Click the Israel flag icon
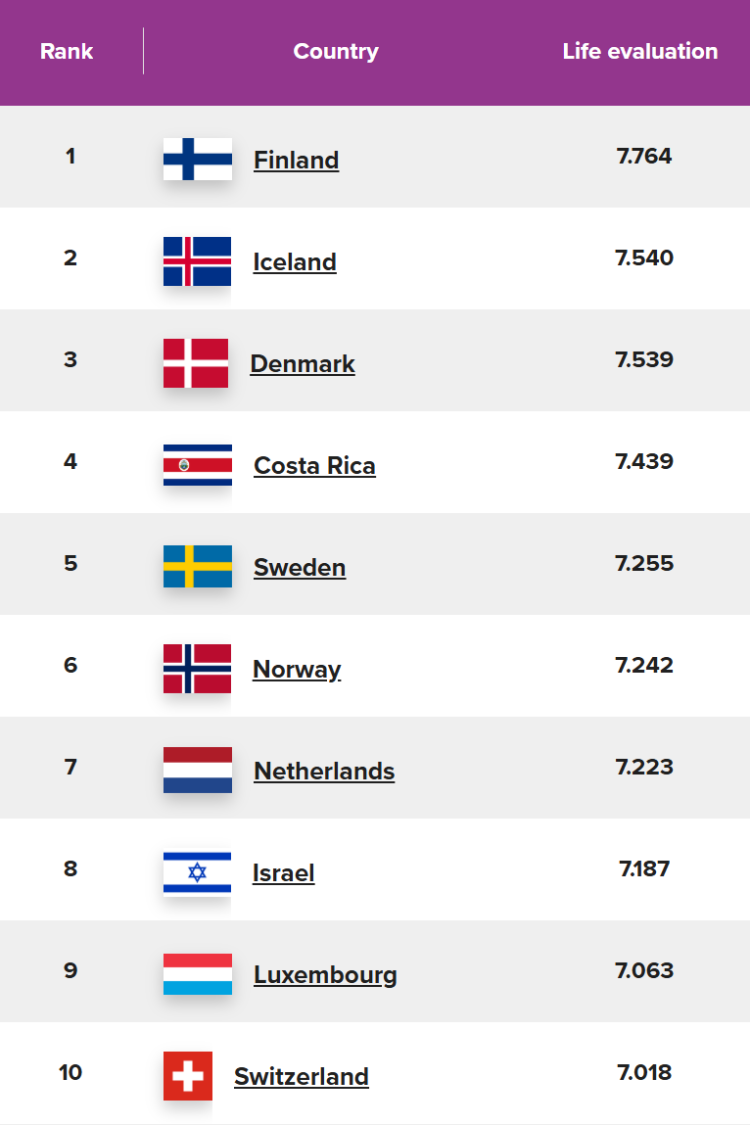This screenshot has width=750, height=1125. [197, 872]
